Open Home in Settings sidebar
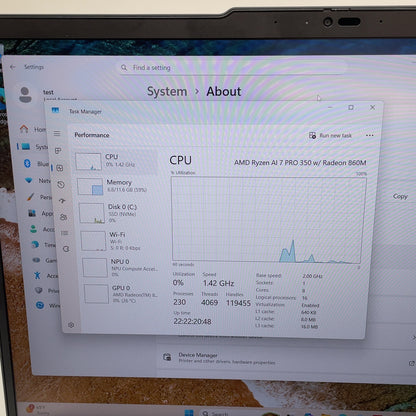Screen dimensions: 416x416 coord(32,129)
